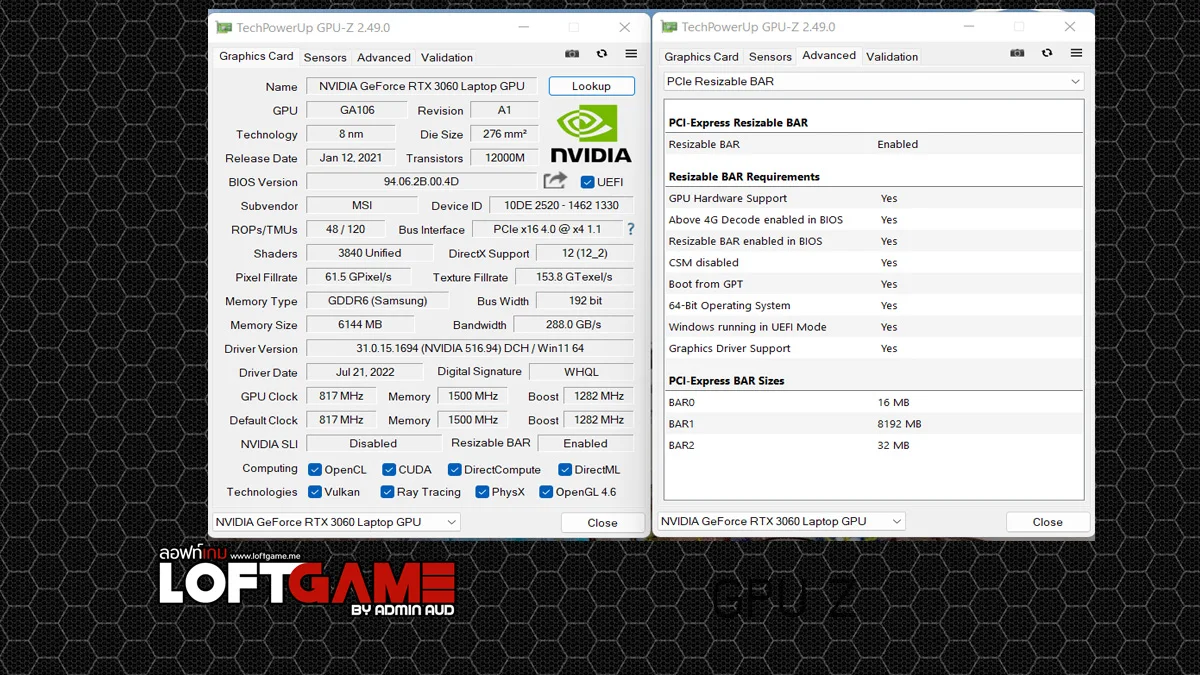Click Close button in left GPU-Z window
This screenshot has height=675, width=1200.
pos(602,522)
